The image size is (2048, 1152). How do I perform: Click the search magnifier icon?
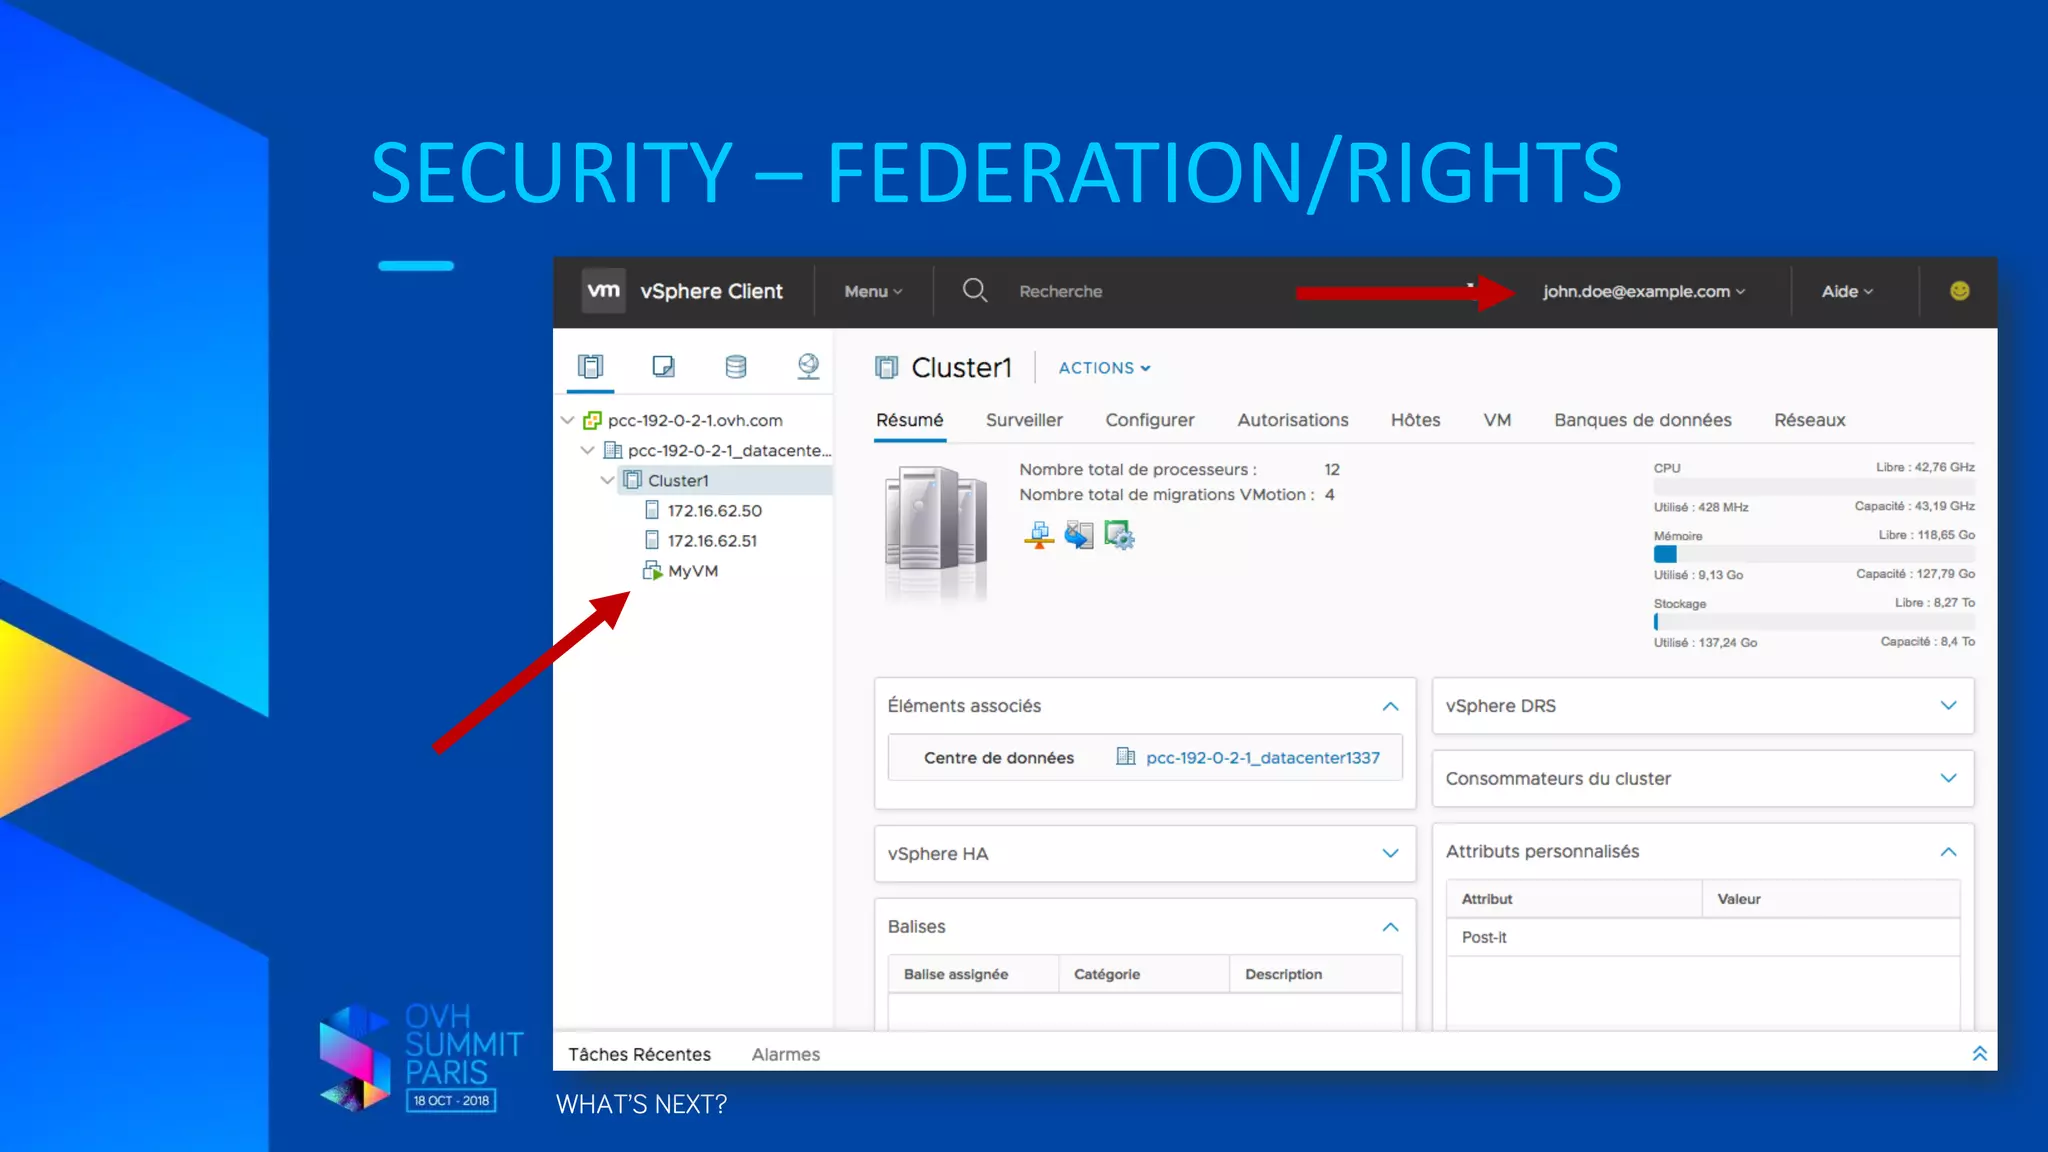[x=974, y=291]
